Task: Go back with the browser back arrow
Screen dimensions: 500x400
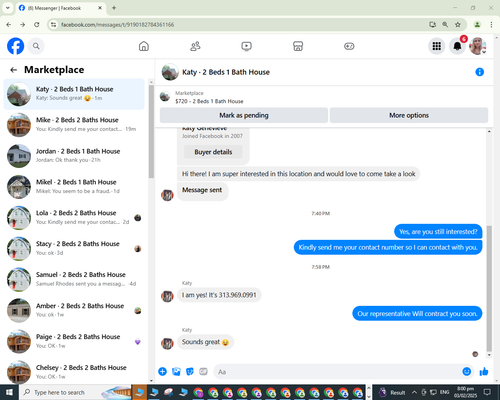Action: 9,25
